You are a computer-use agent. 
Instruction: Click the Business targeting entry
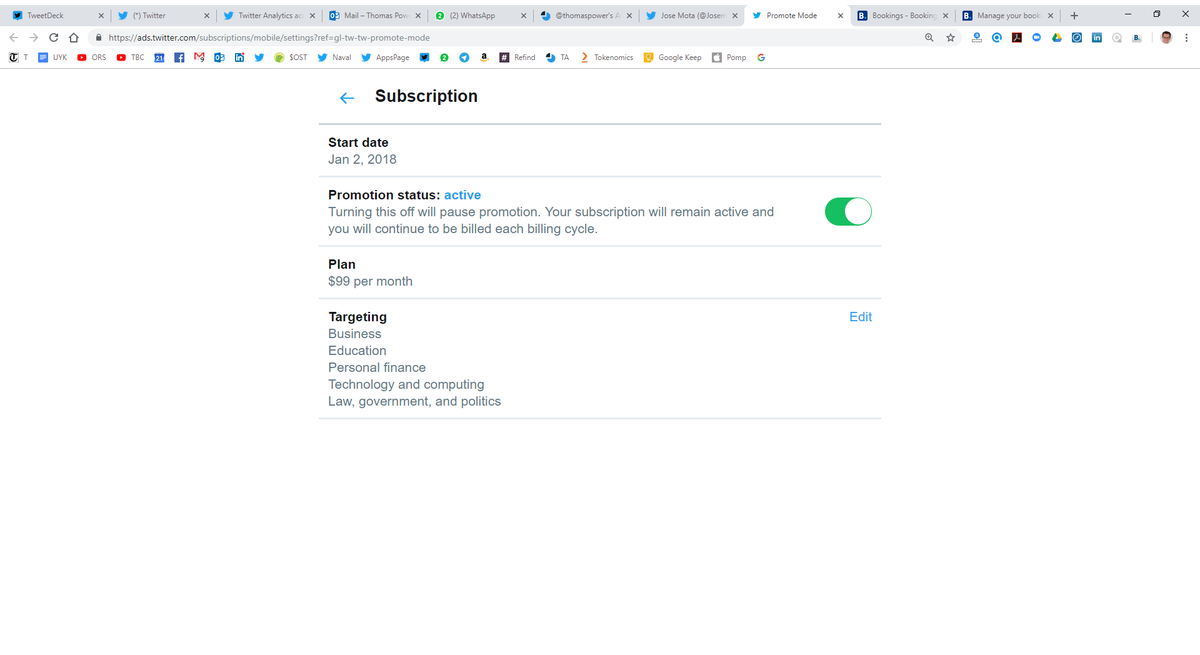[x=355, y=334]
